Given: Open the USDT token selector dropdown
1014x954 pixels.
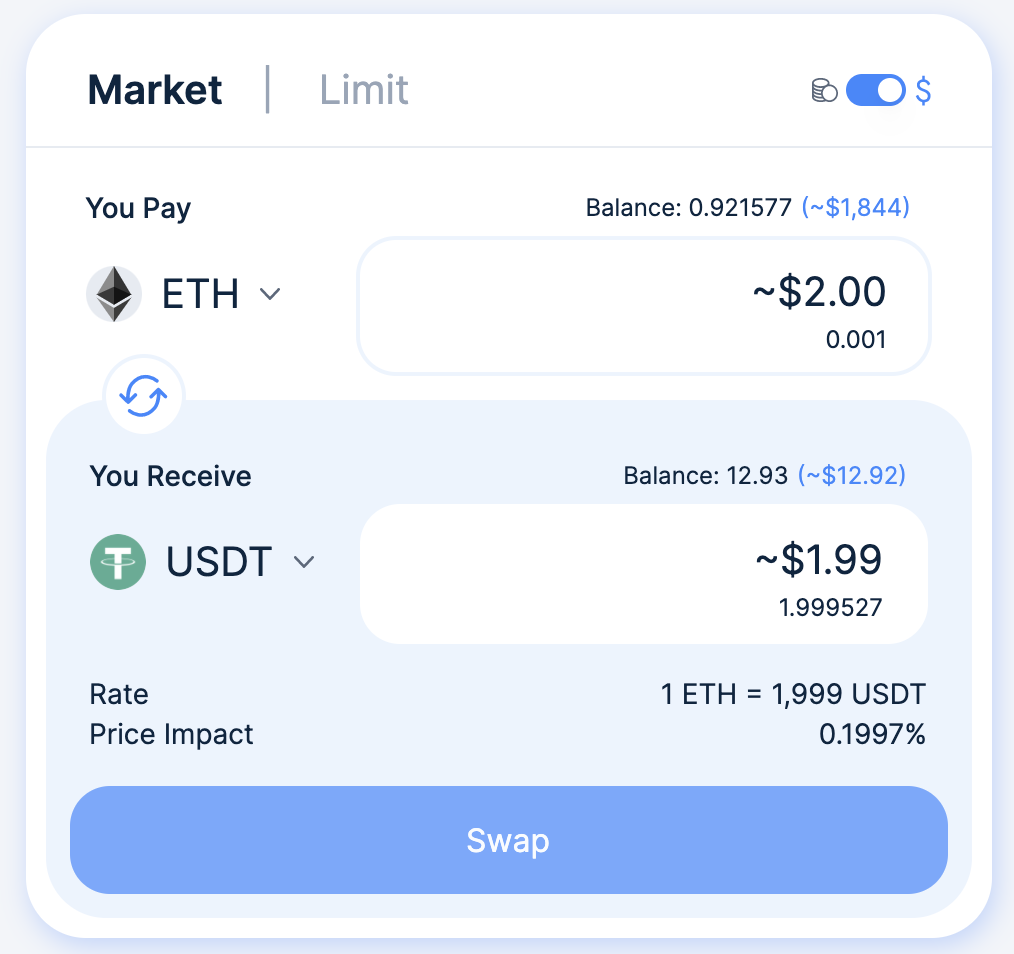Looking at the screenshot, I should 303,562.
